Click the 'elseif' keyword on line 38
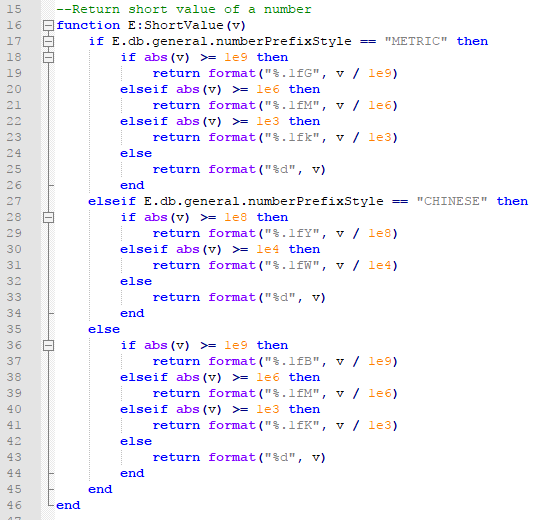 (x=144, y=377)
